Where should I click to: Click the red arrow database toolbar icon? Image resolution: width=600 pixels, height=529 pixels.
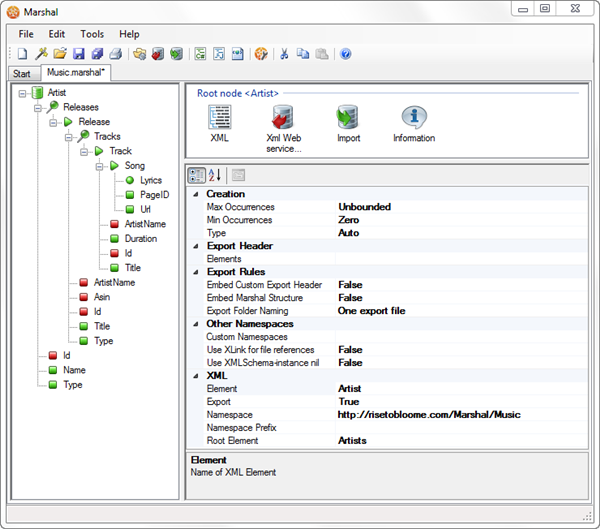158,54
